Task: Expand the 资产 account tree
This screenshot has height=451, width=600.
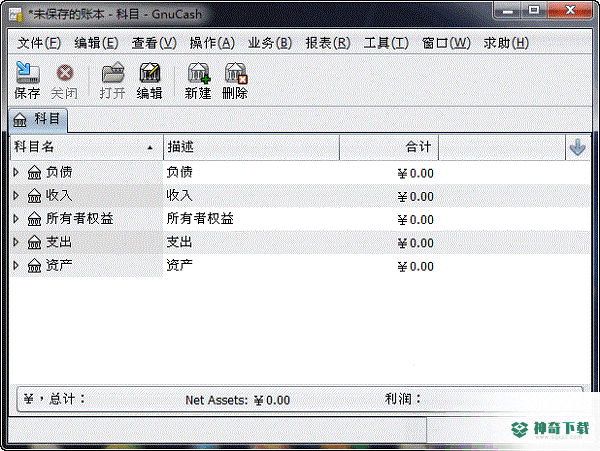Action: [x=16, y=265]
